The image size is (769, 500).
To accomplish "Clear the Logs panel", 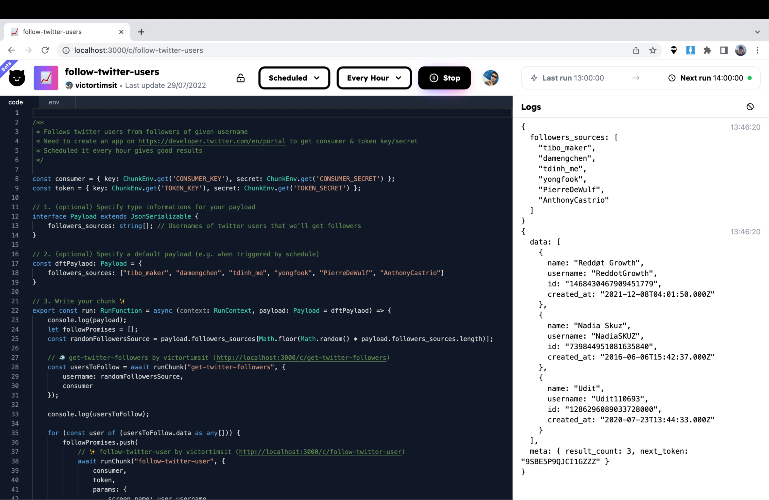I will [x=750, y=106].
